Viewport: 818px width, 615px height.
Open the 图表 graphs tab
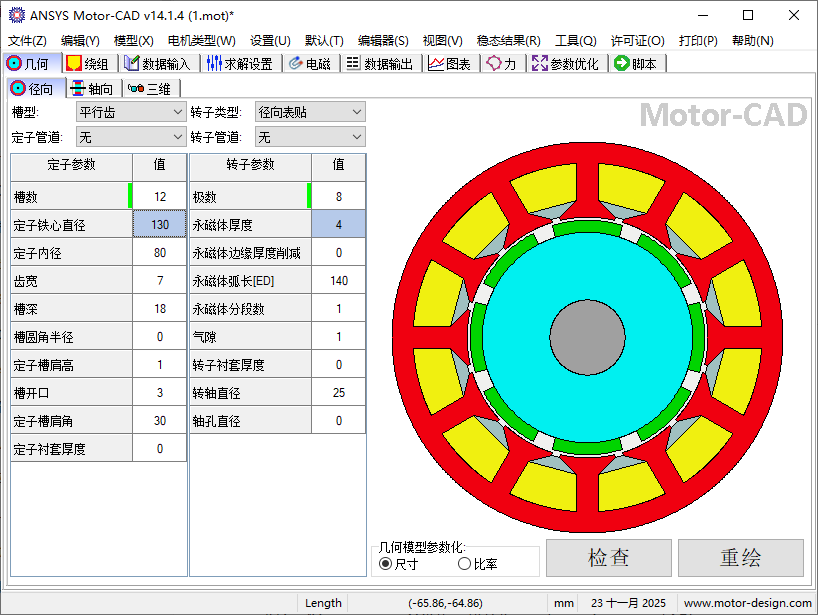450,64
